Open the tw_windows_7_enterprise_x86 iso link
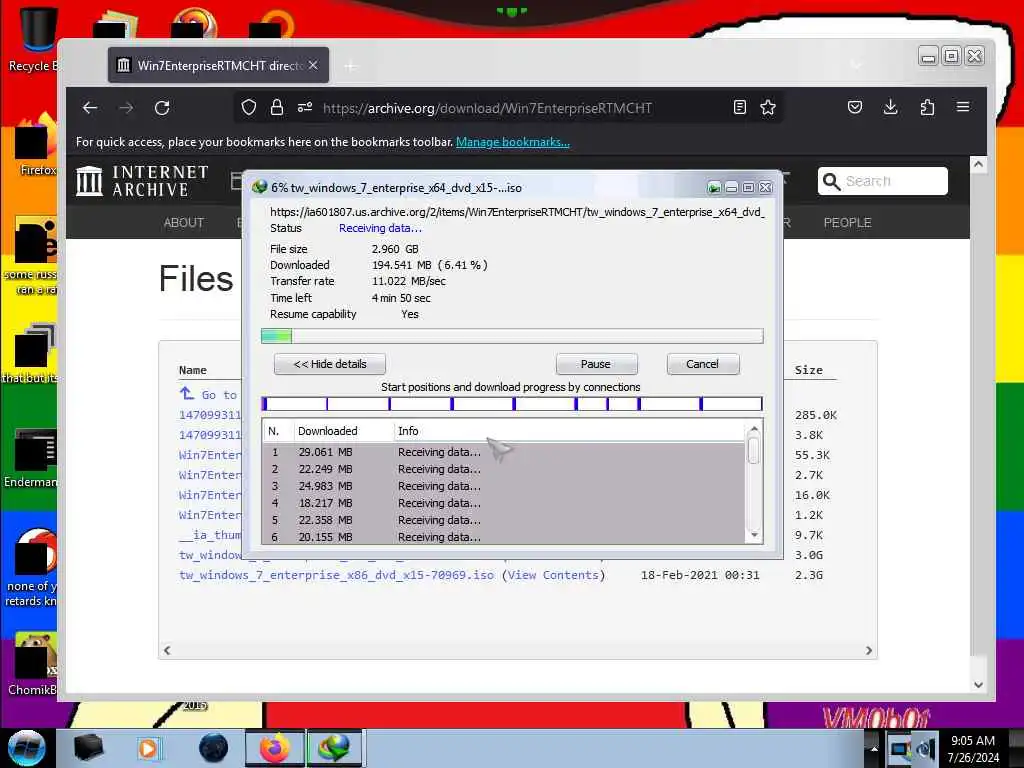 point(336,575)
